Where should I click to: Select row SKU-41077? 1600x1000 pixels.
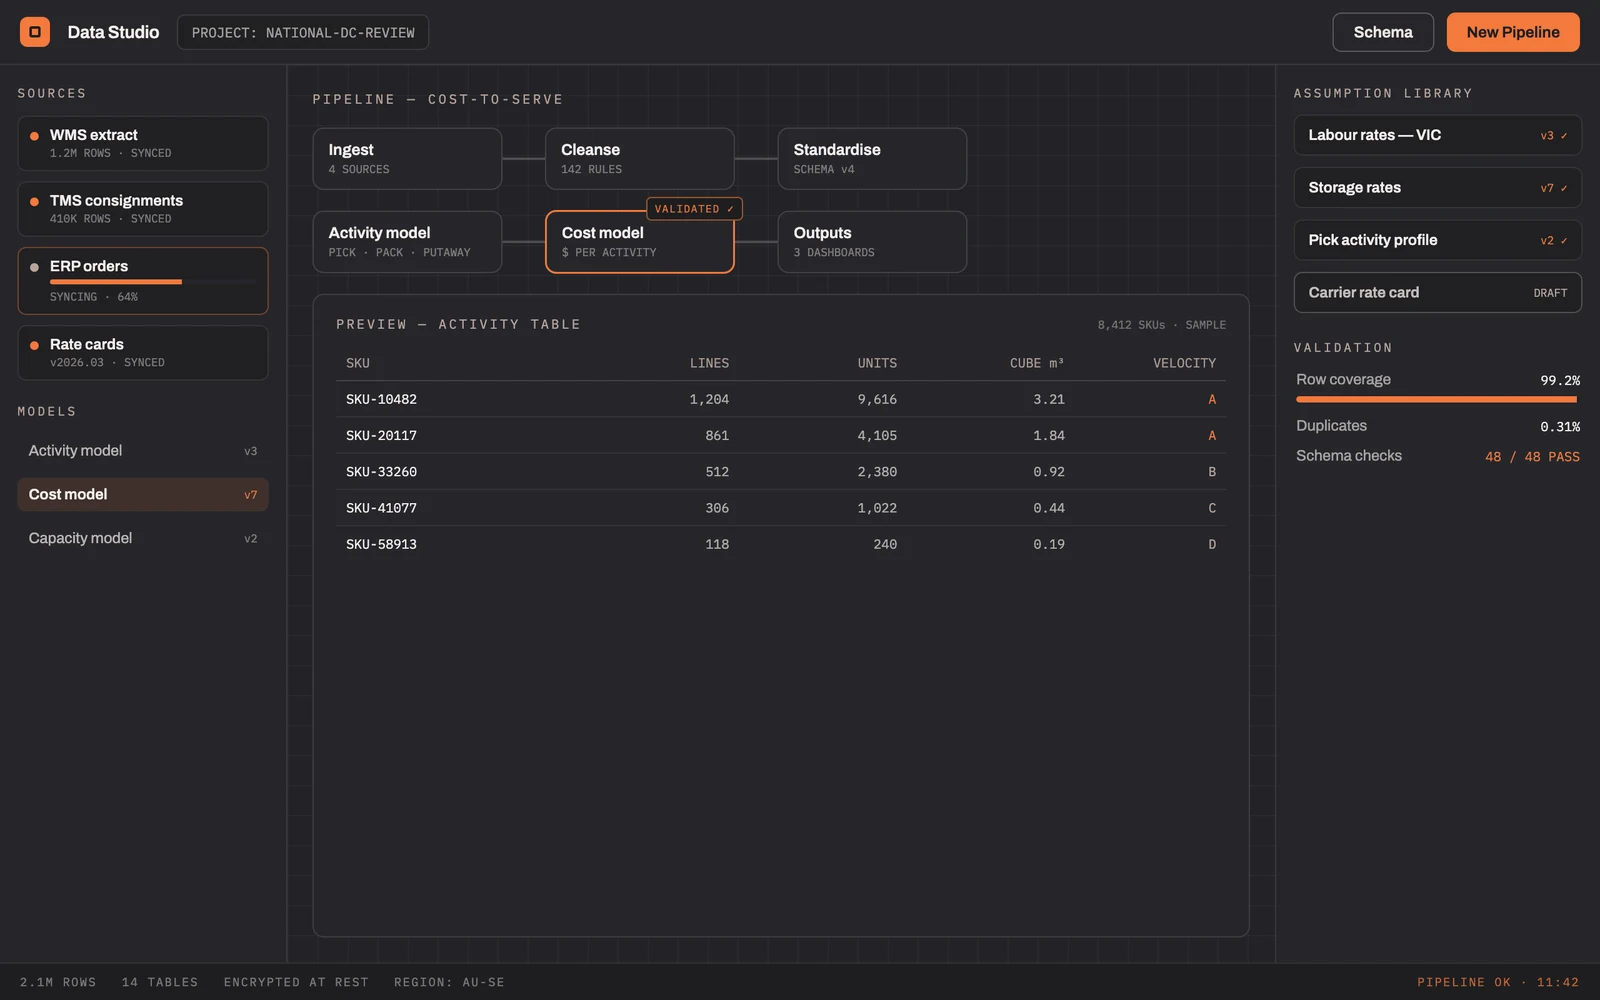[781, 508]
